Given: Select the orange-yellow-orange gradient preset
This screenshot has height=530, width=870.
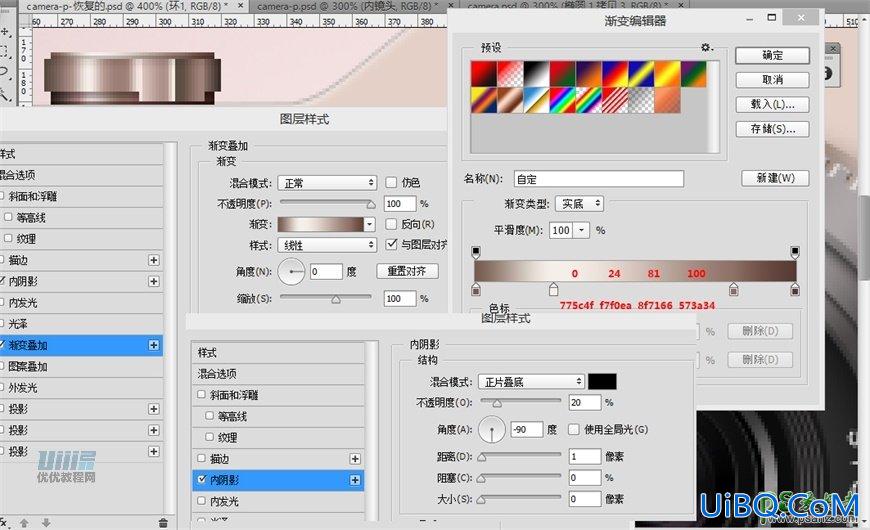Looking at the screenshot, I should [667, 74].
